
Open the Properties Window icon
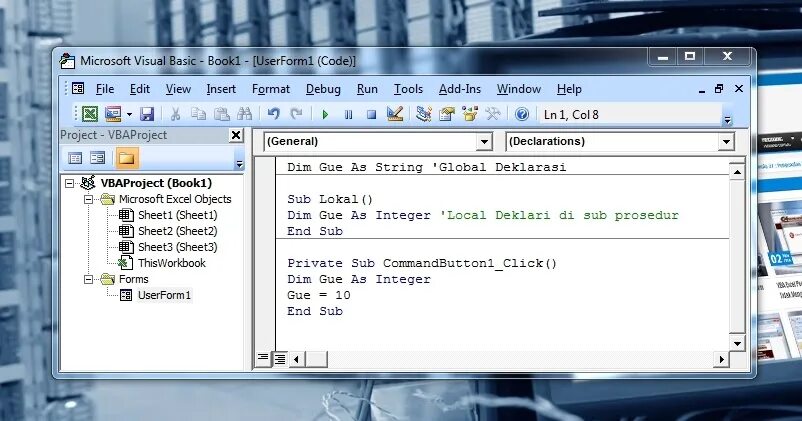[x=447, y=114]
